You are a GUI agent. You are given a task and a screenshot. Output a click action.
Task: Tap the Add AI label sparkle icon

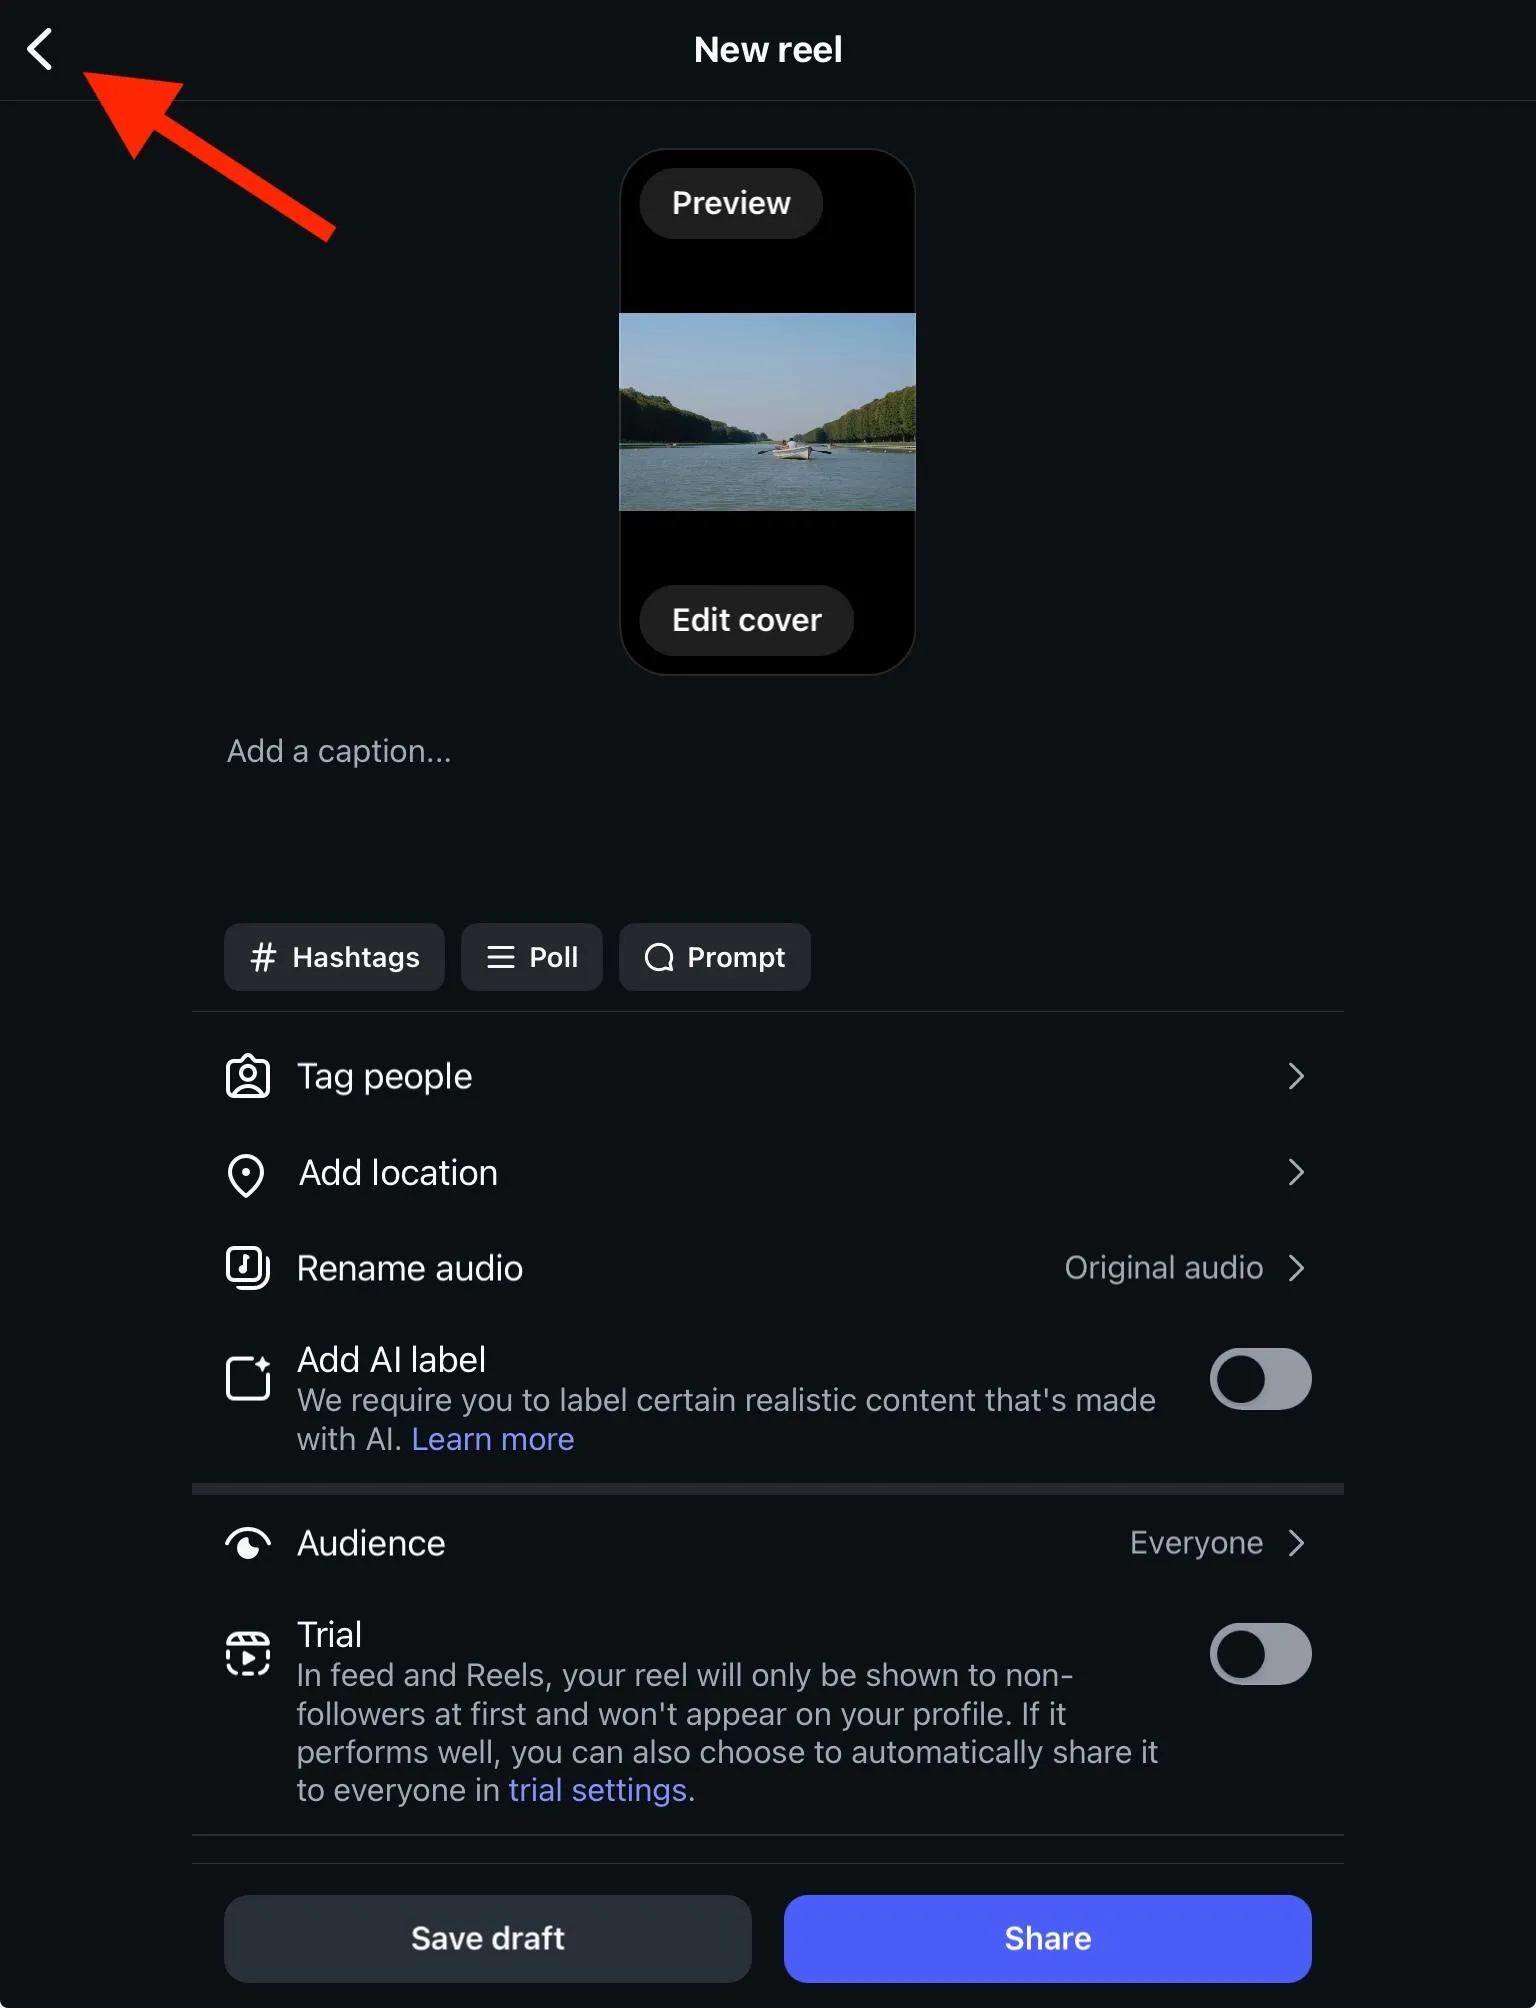pyautogui.click(x=248, y=1378)
